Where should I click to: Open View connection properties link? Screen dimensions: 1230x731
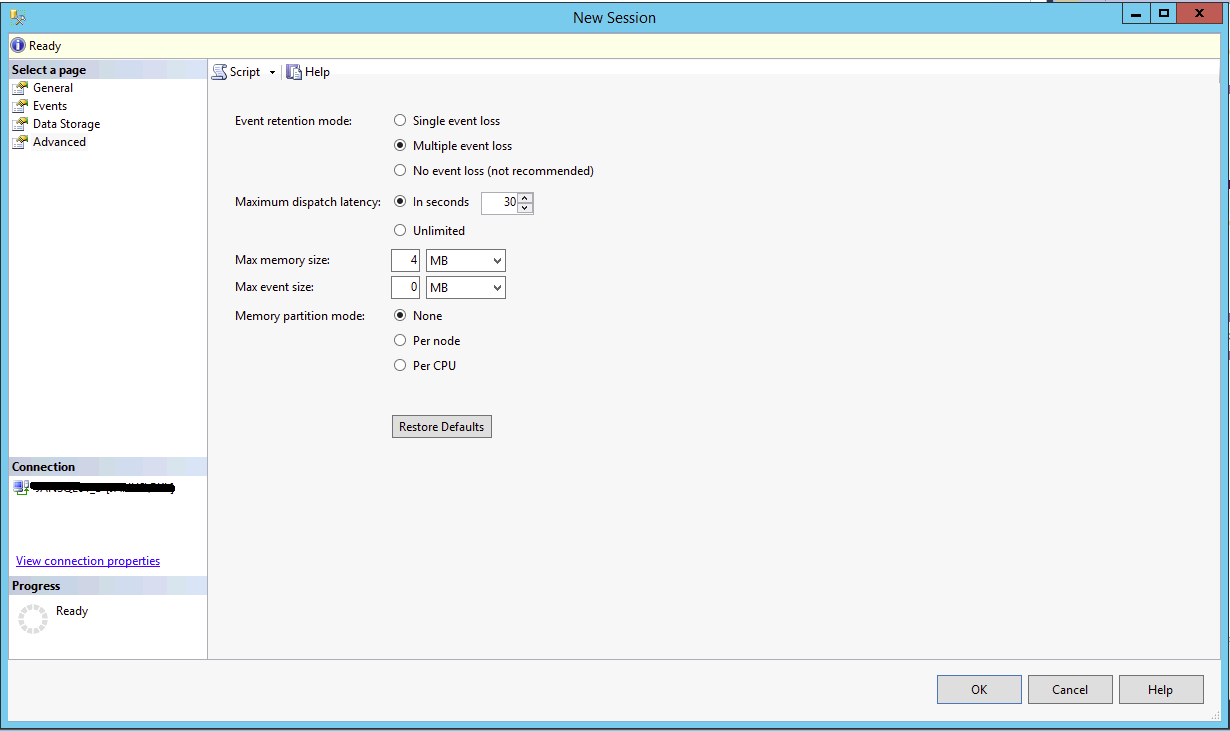(88, 561)
